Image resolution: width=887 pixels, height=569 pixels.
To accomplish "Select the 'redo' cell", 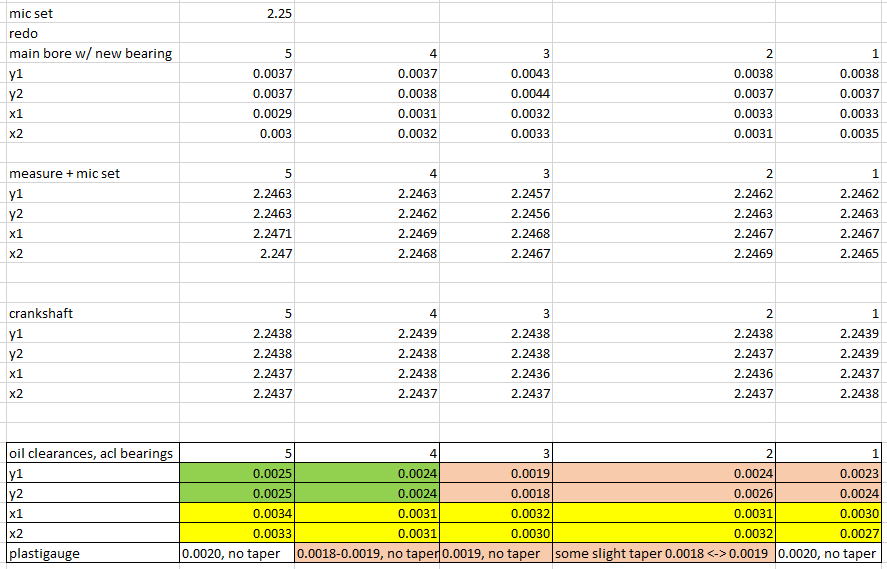I will (x=93, y=33).
